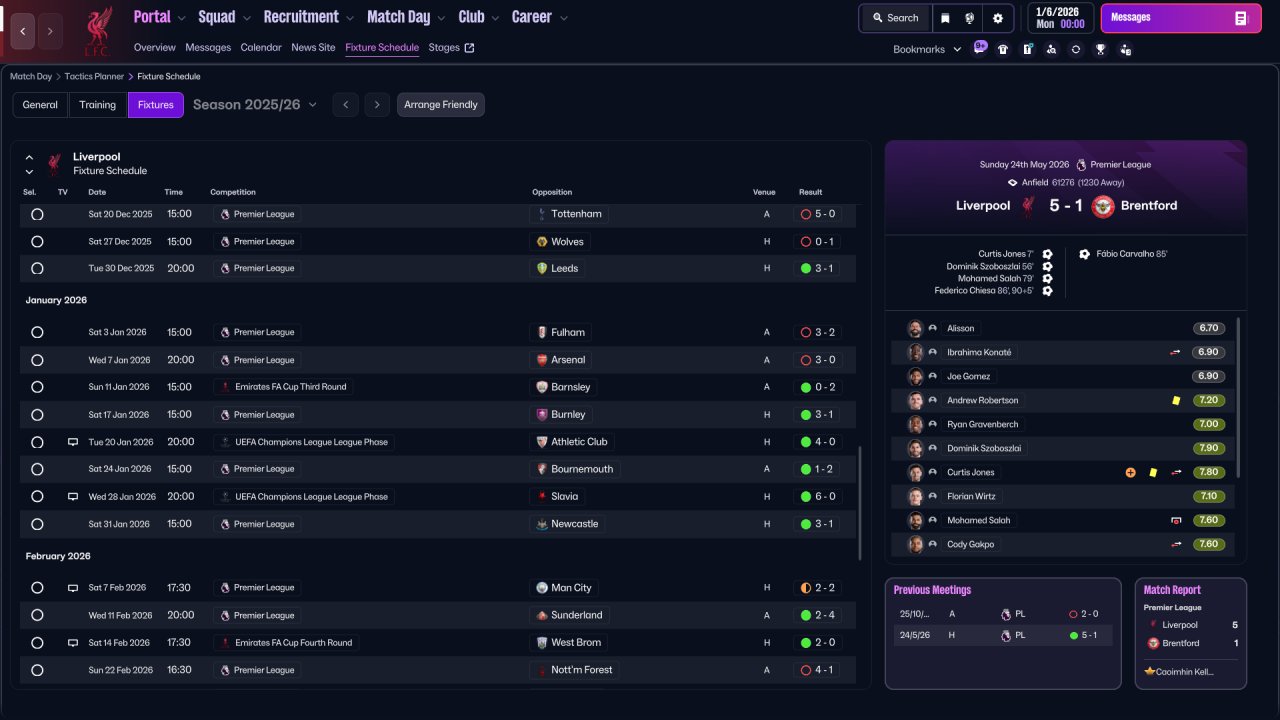Click the TV icon for Man City match
Viewport: 1280px width, 720px height.
coord(73,588)
